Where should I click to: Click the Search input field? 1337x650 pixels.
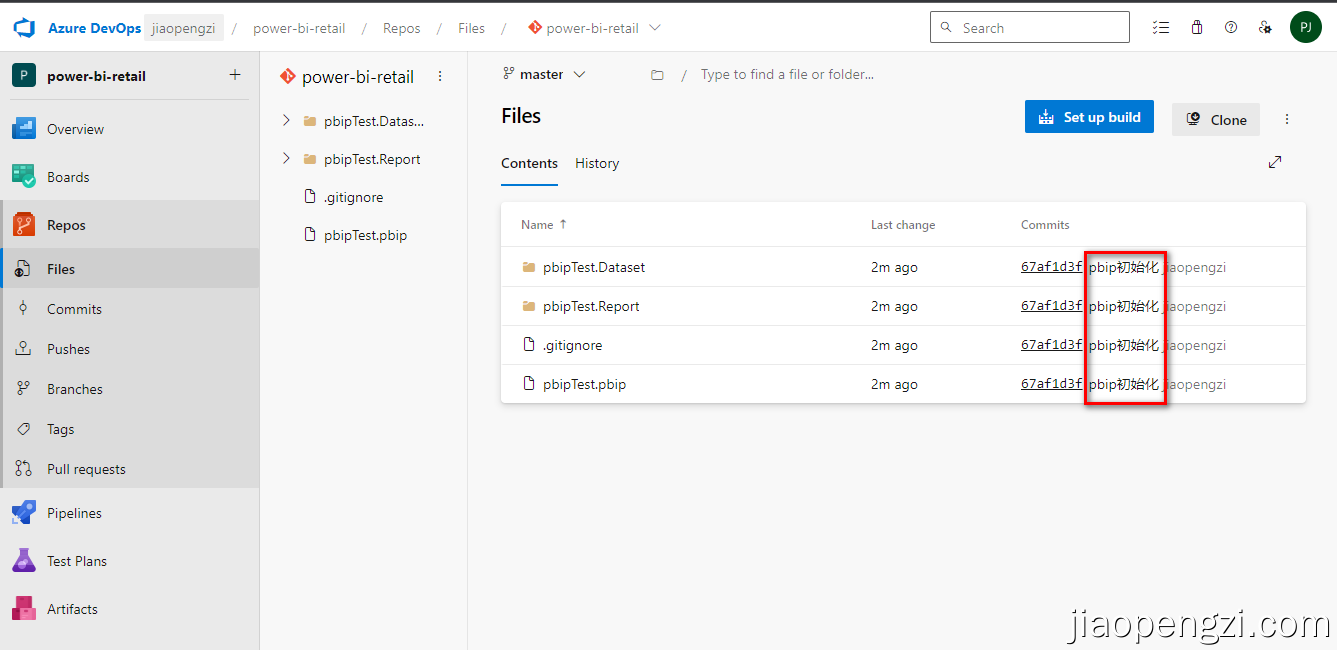coord(1040,28)
